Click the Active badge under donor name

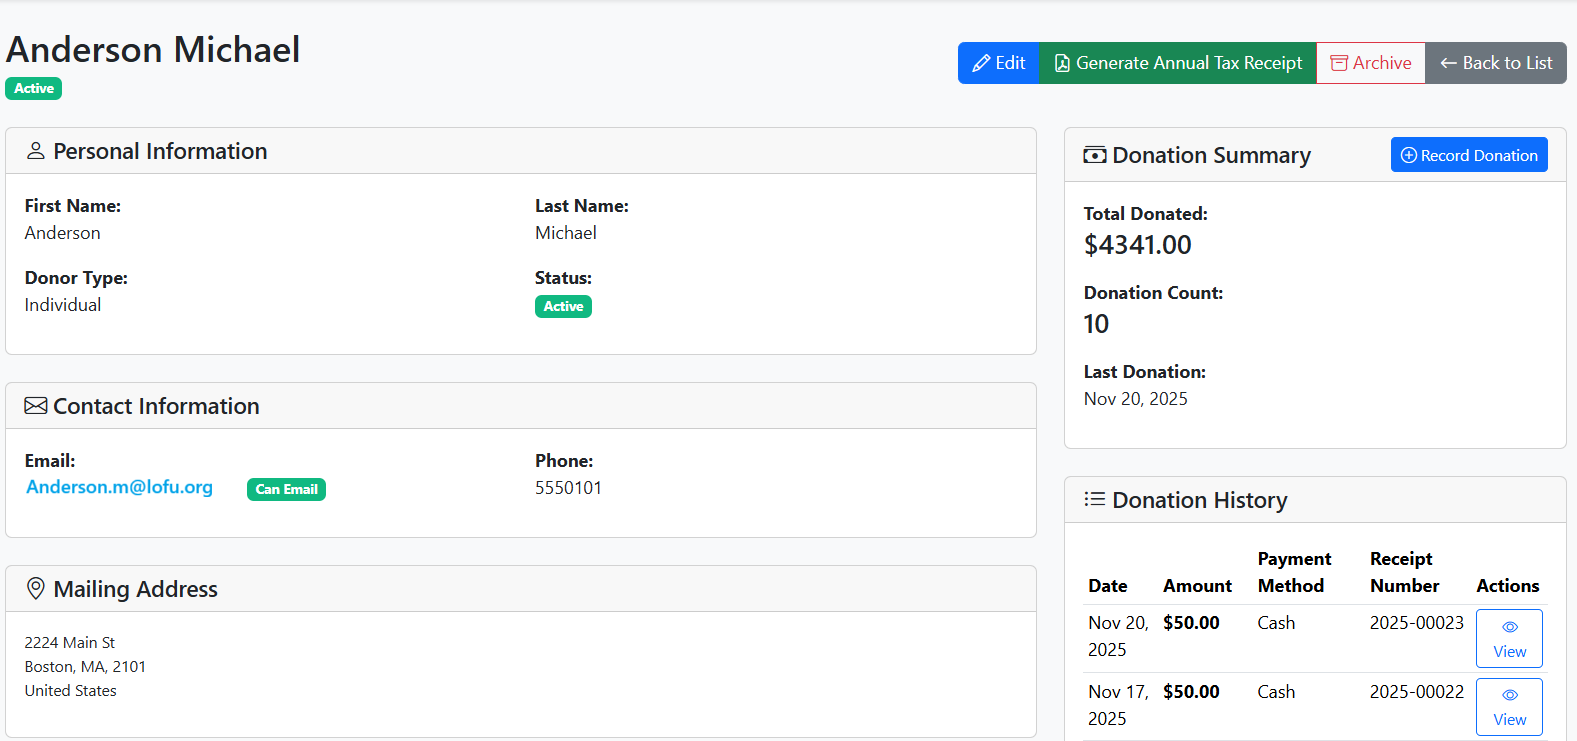click(x=34, y=88)
